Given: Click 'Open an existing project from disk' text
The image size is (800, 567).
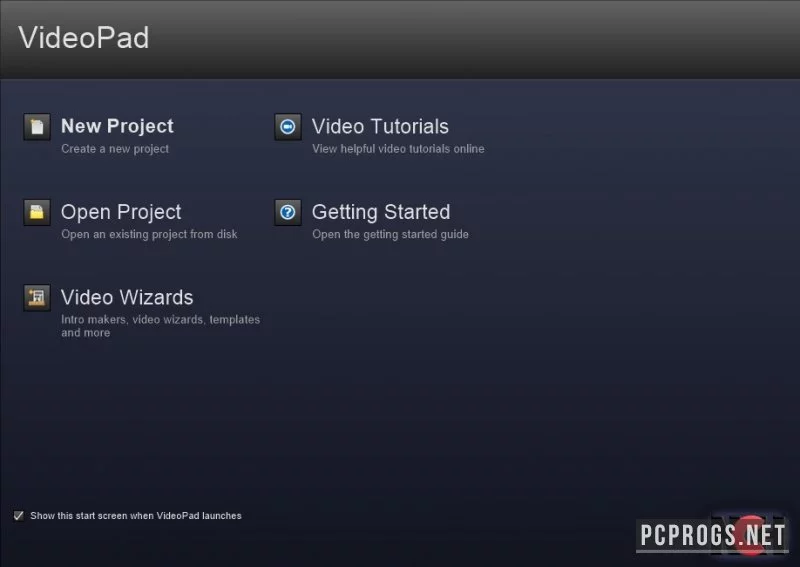Looking at the screenshot, I should [x=149, y=234].
